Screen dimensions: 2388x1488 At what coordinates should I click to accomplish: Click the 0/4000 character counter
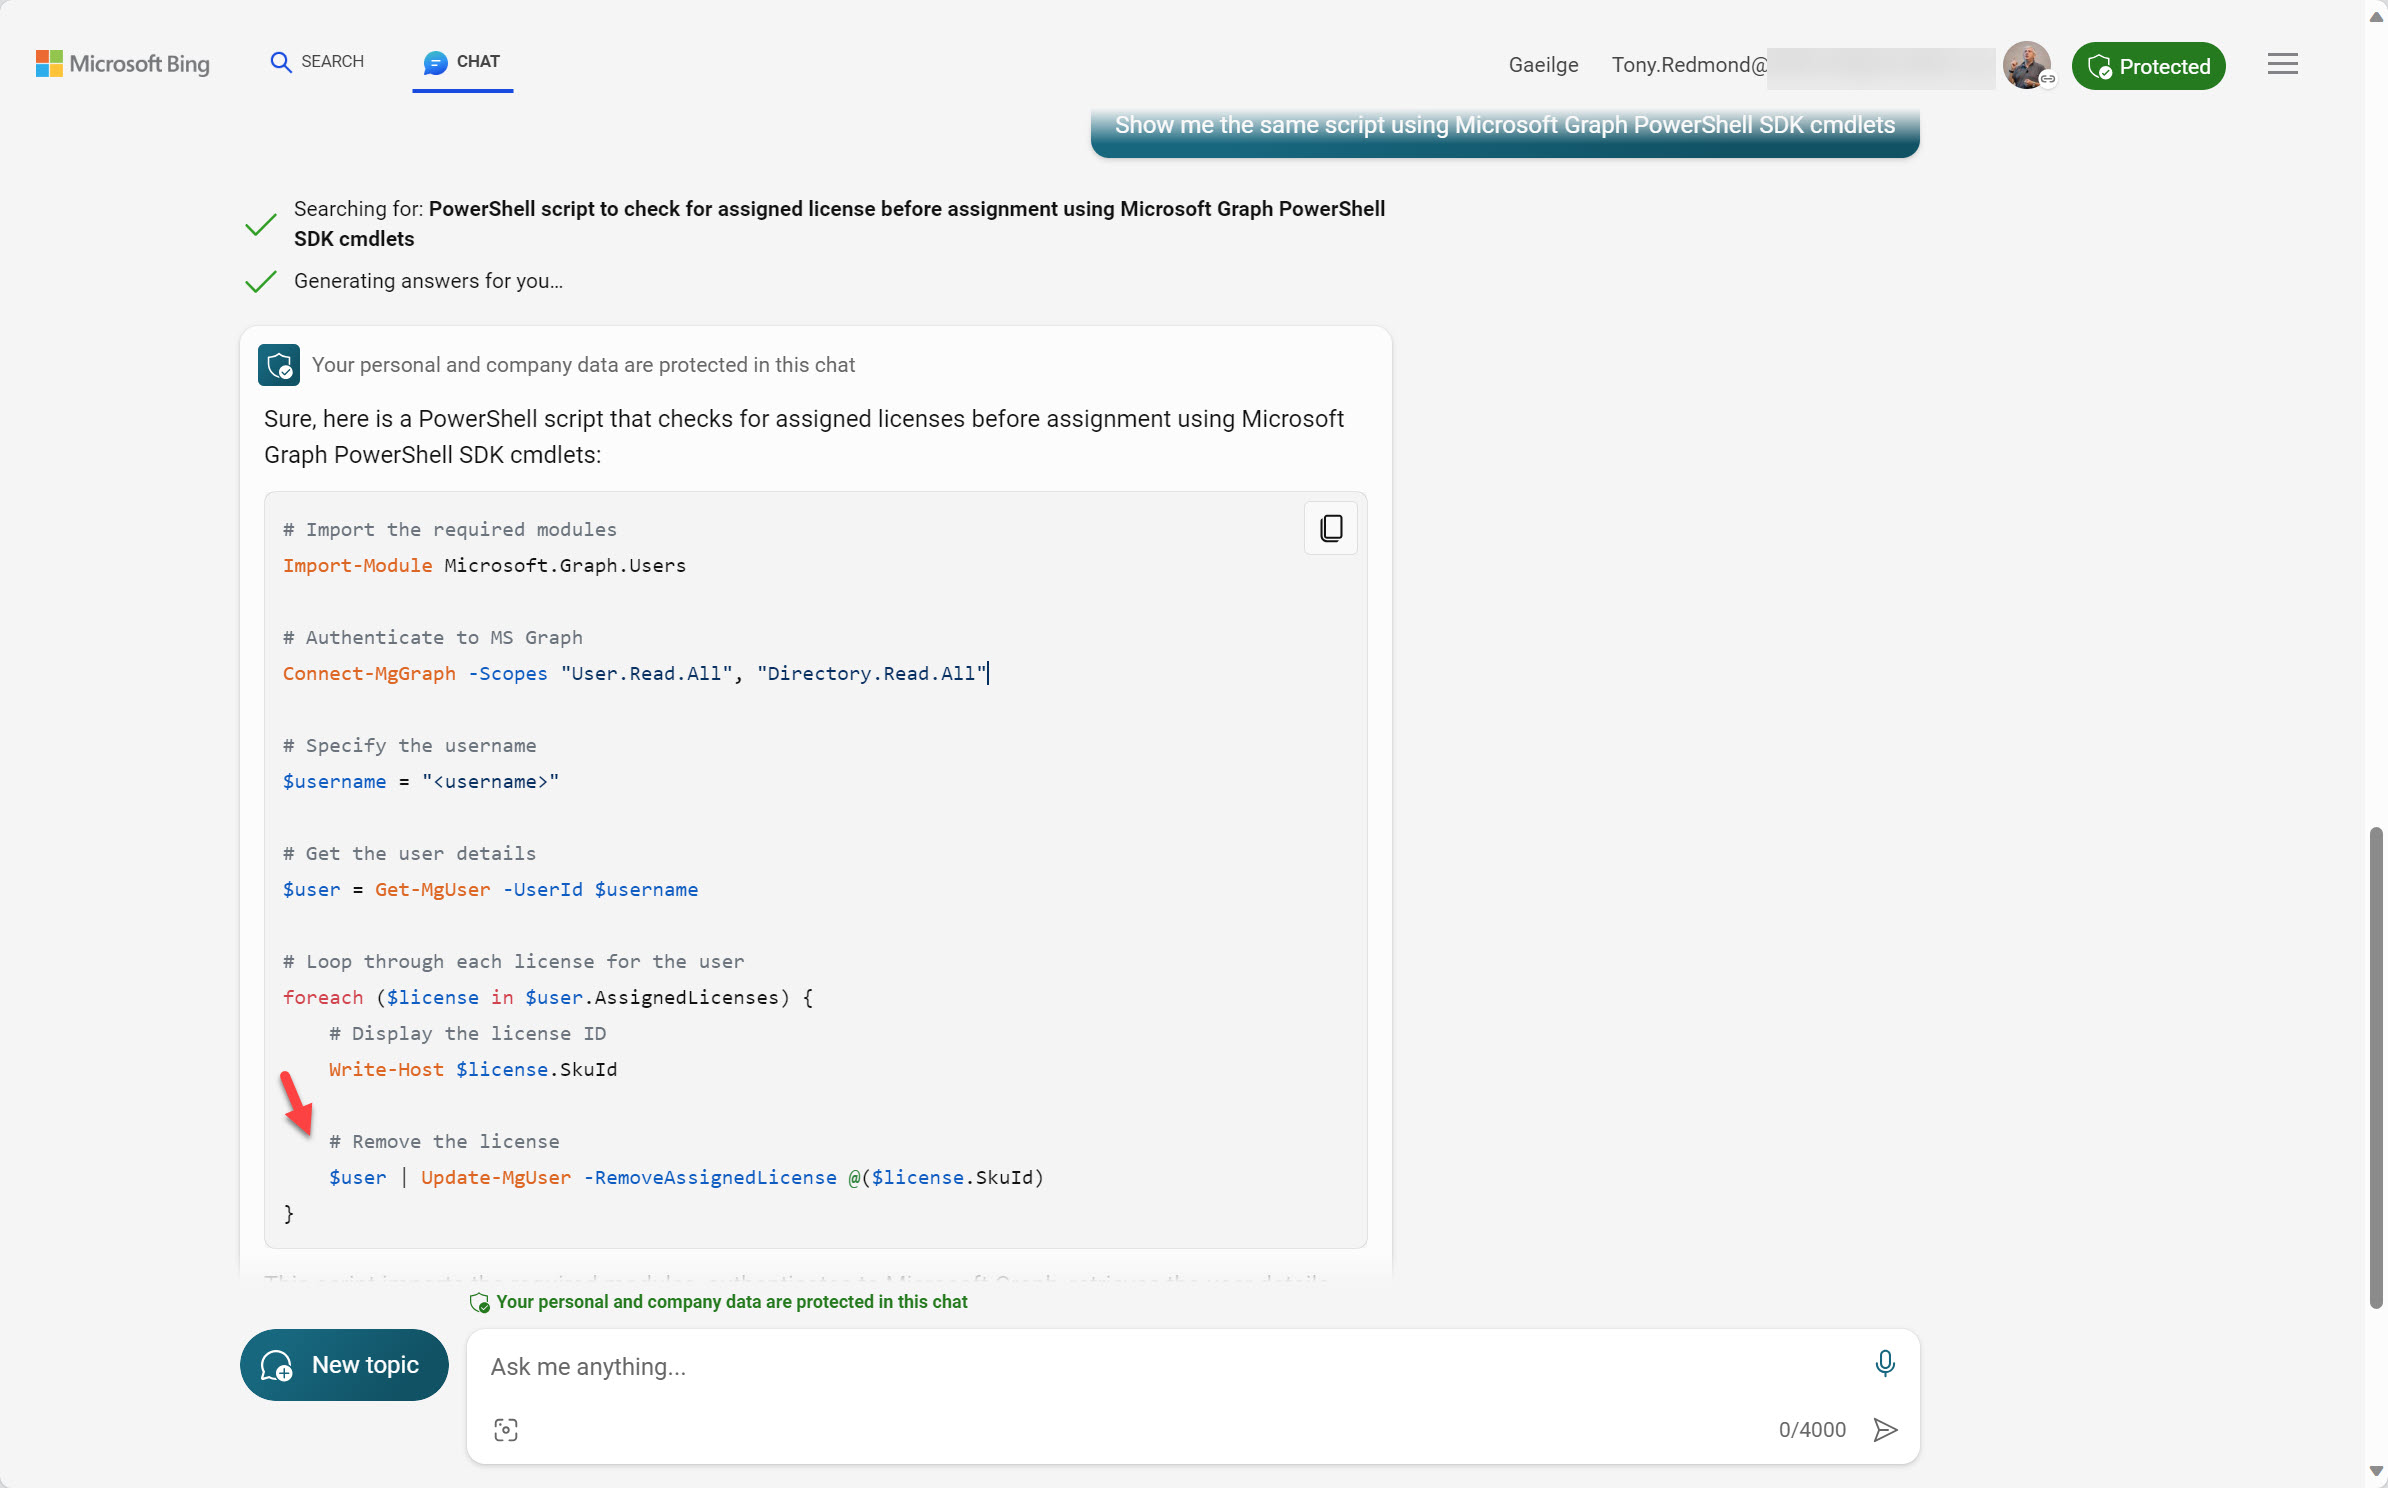tap(1812, 1430)
